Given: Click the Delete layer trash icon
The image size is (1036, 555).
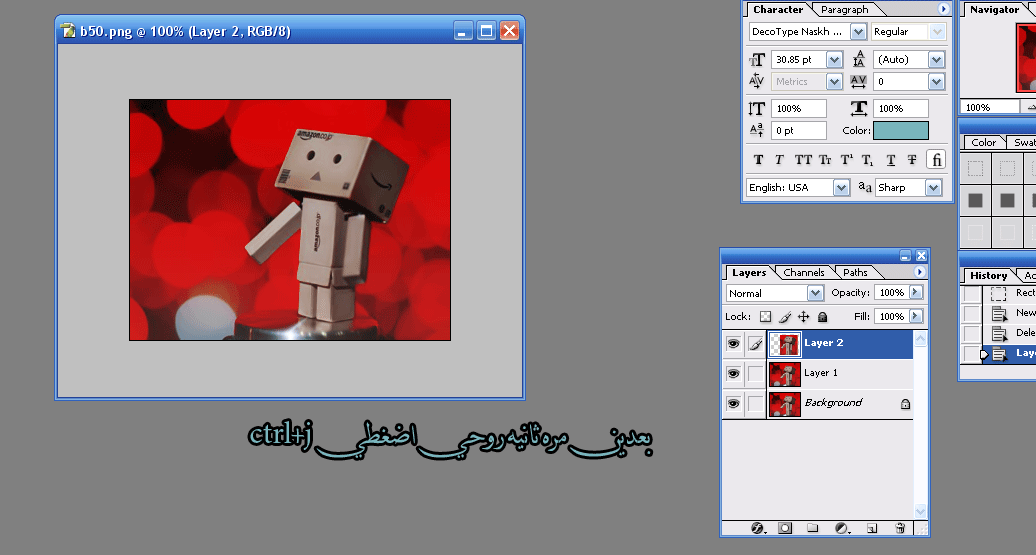Looking at the screenshot, I should 900,527.
